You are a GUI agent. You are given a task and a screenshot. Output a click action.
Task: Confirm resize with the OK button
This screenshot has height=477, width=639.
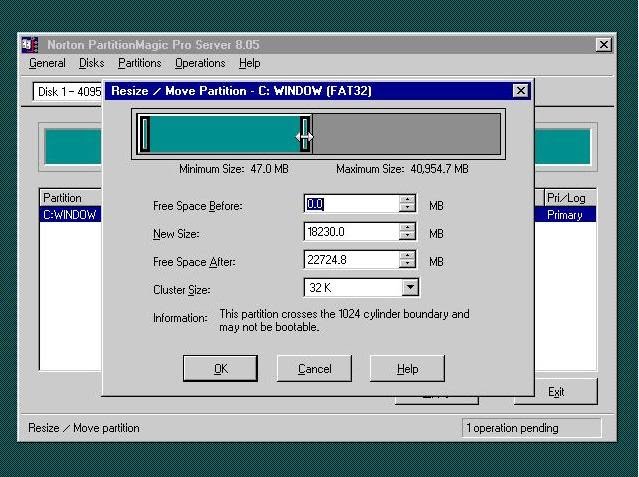click(x=220, y=369)
